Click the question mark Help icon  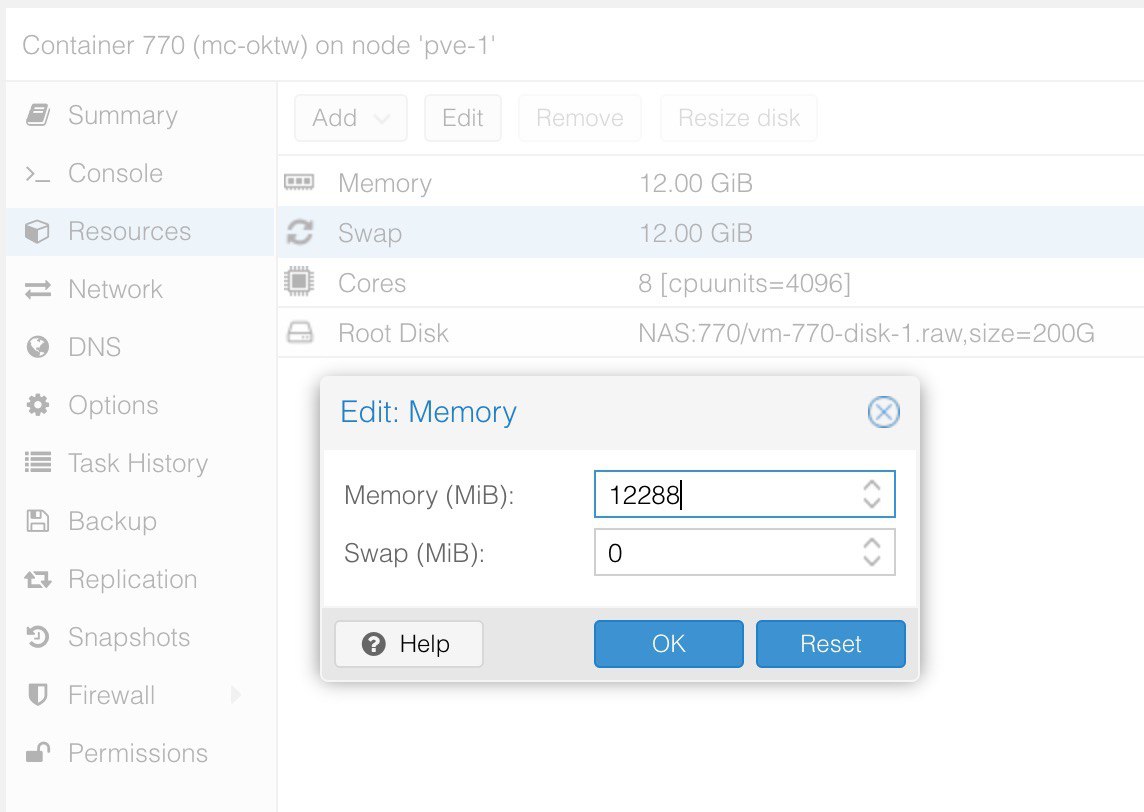click(x=374, y=644)
